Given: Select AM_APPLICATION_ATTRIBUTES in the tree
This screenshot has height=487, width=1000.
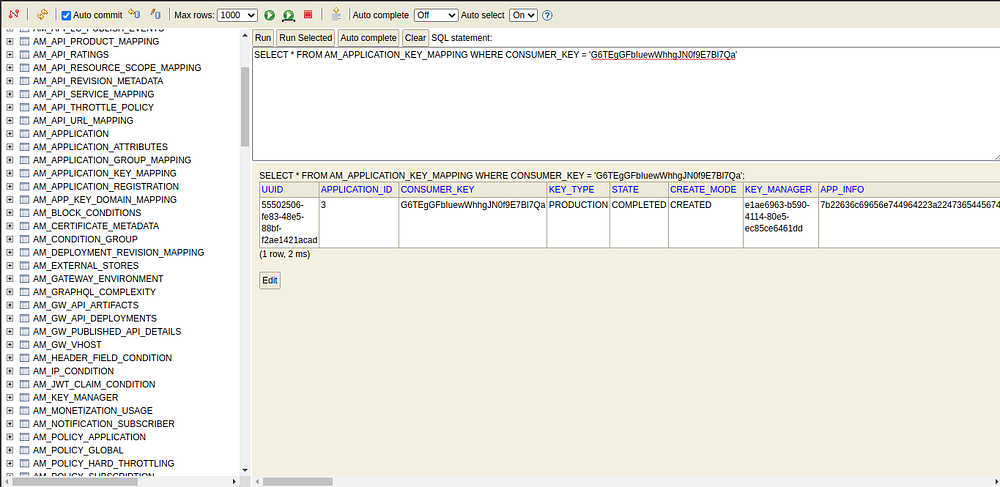Looking at the screenshot, I should tap(100, 147).
